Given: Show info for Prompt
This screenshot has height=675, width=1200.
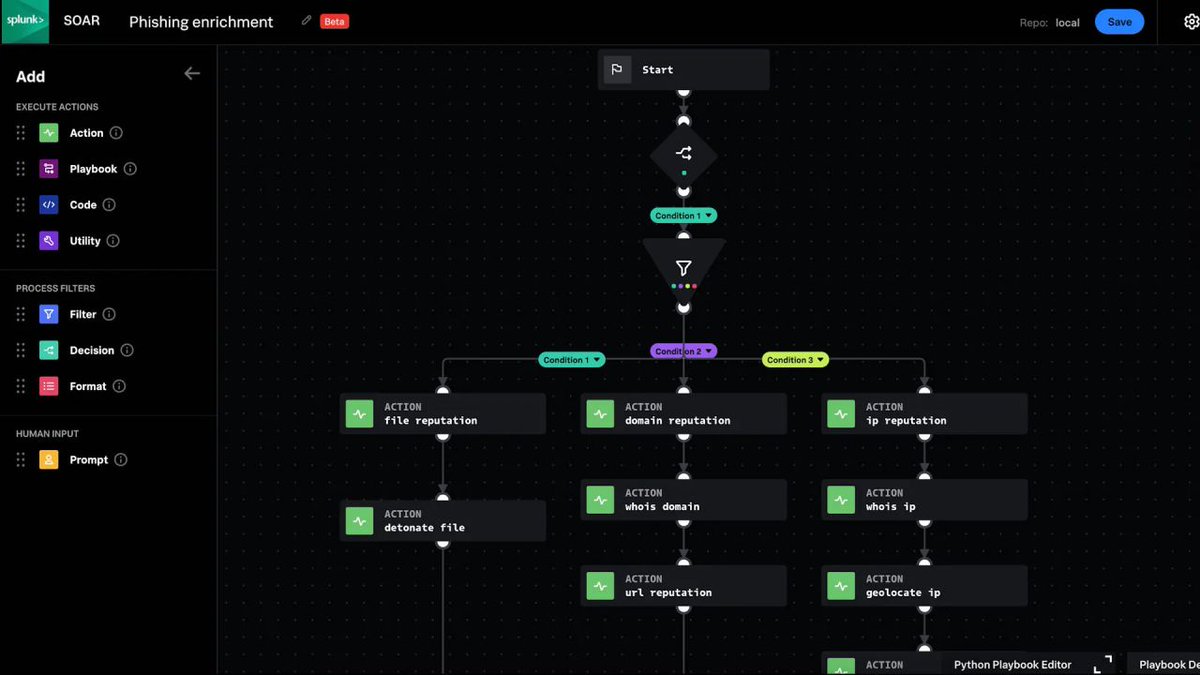Looking at the screenshot, I should pos(121,460).
